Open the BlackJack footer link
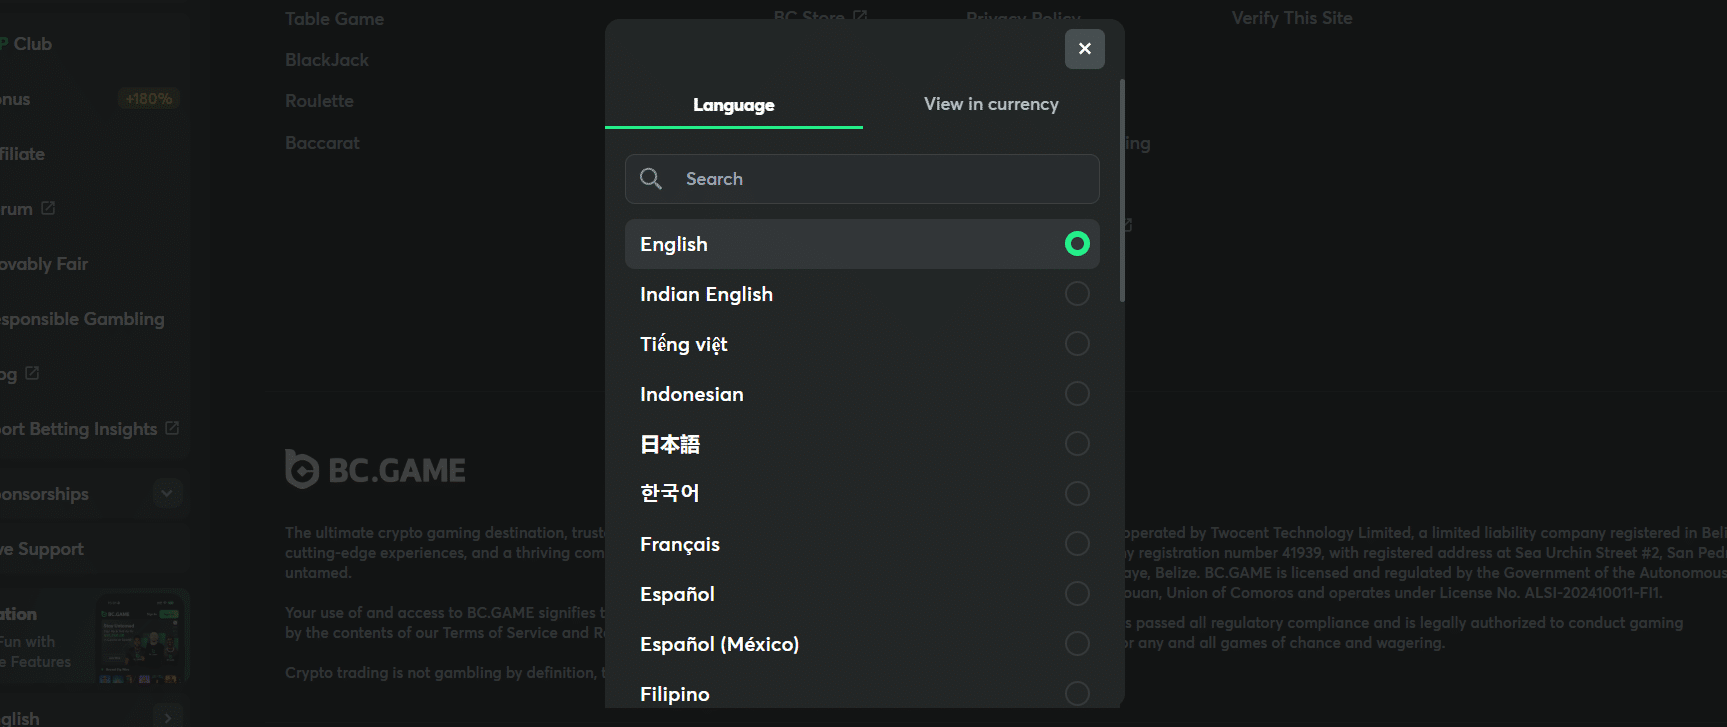This screenshot has width=1727, height=727. pyautogui.click(x=327, y=60)
